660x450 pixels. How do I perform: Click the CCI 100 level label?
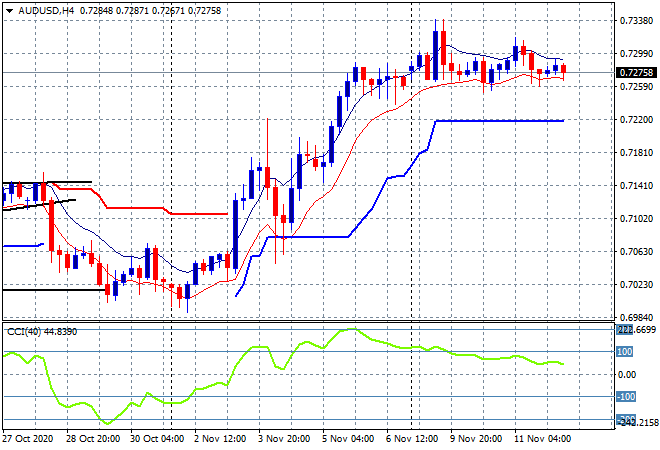pos(625,351)
